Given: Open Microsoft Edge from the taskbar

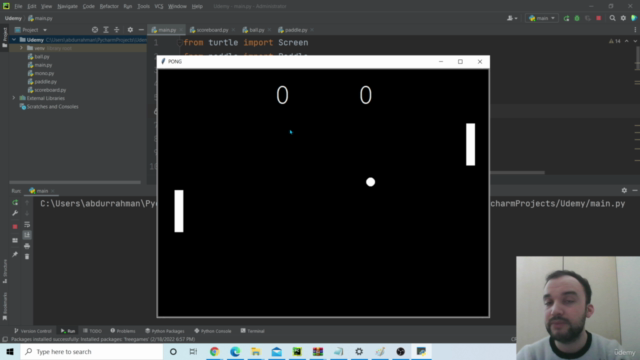Looking at the screenshot, I should click(x=235, y=351).
